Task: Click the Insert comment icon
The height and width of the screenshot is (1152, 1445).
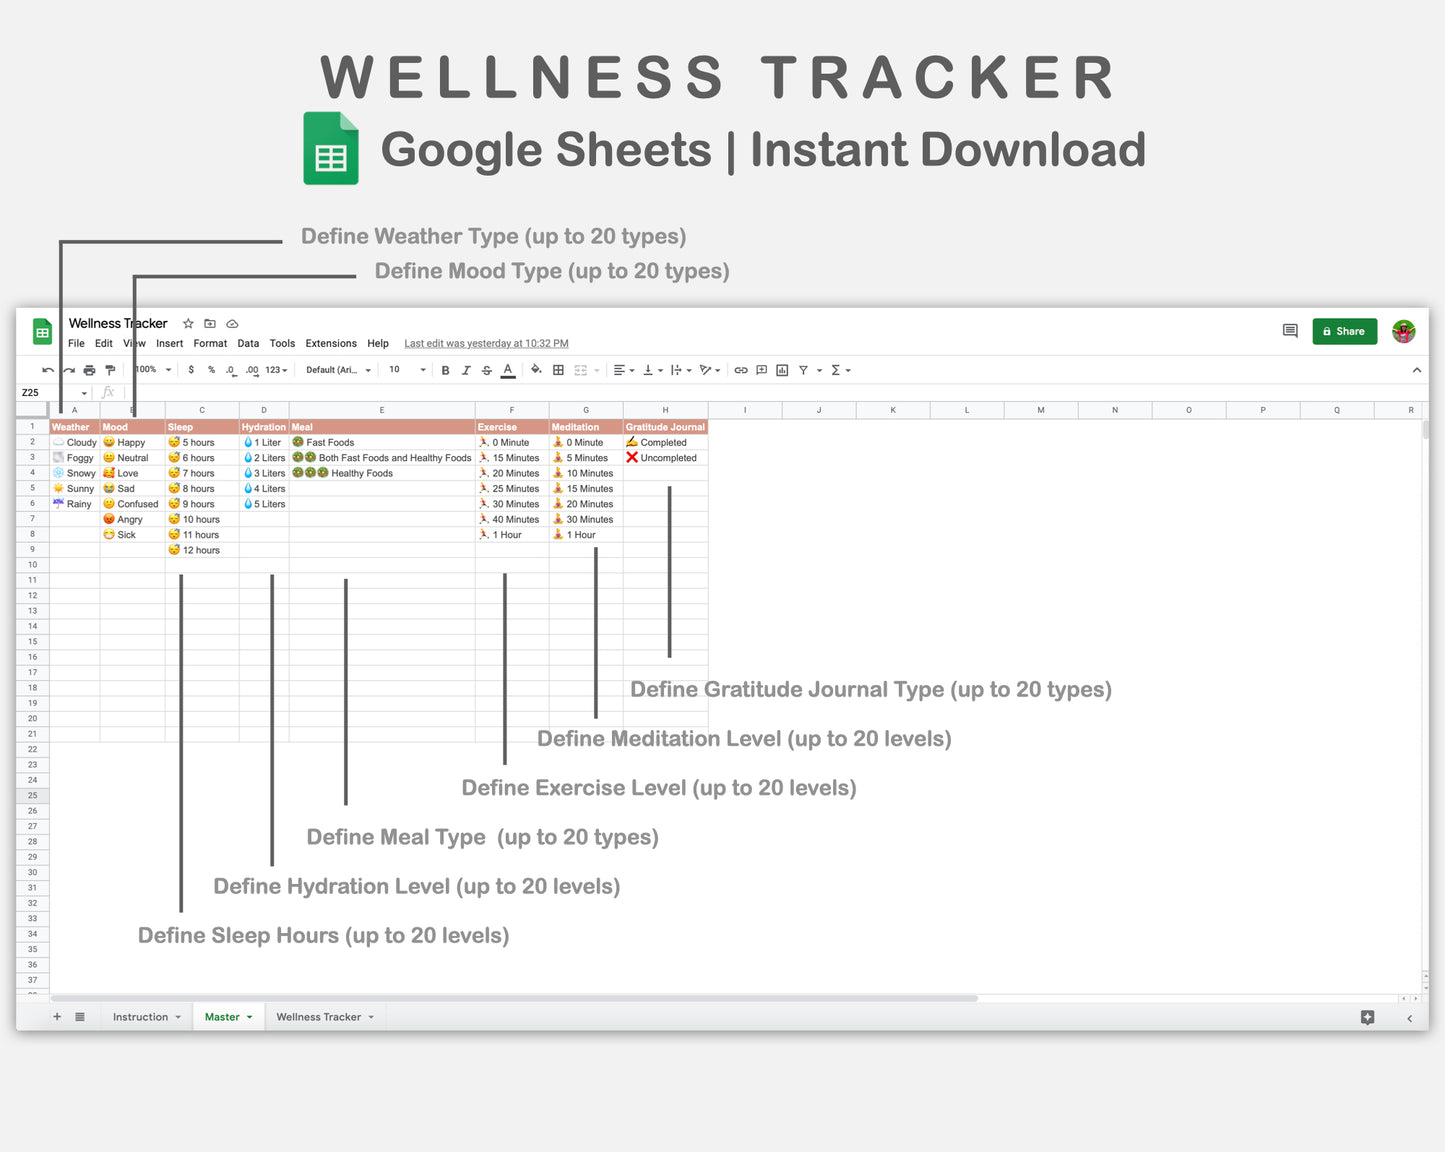Action: [761, 369]
